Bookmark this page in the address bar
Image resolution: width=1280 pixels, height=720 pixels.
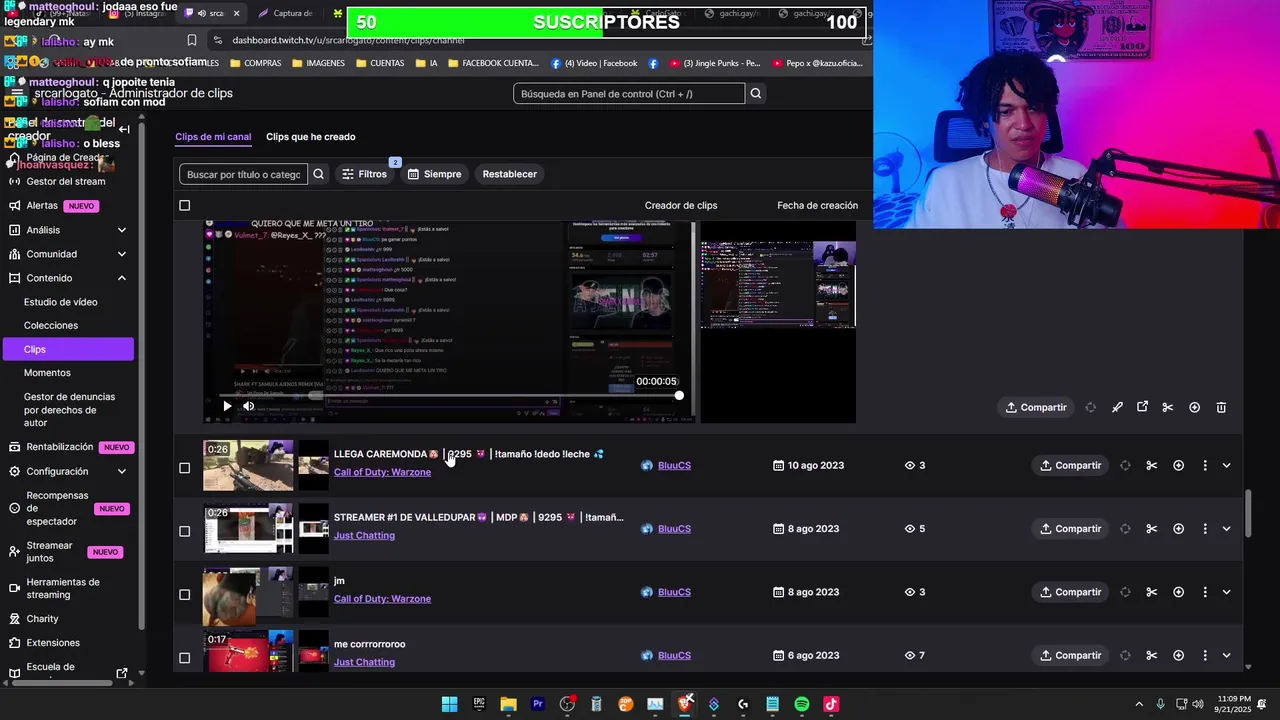[x=191, y=40]
